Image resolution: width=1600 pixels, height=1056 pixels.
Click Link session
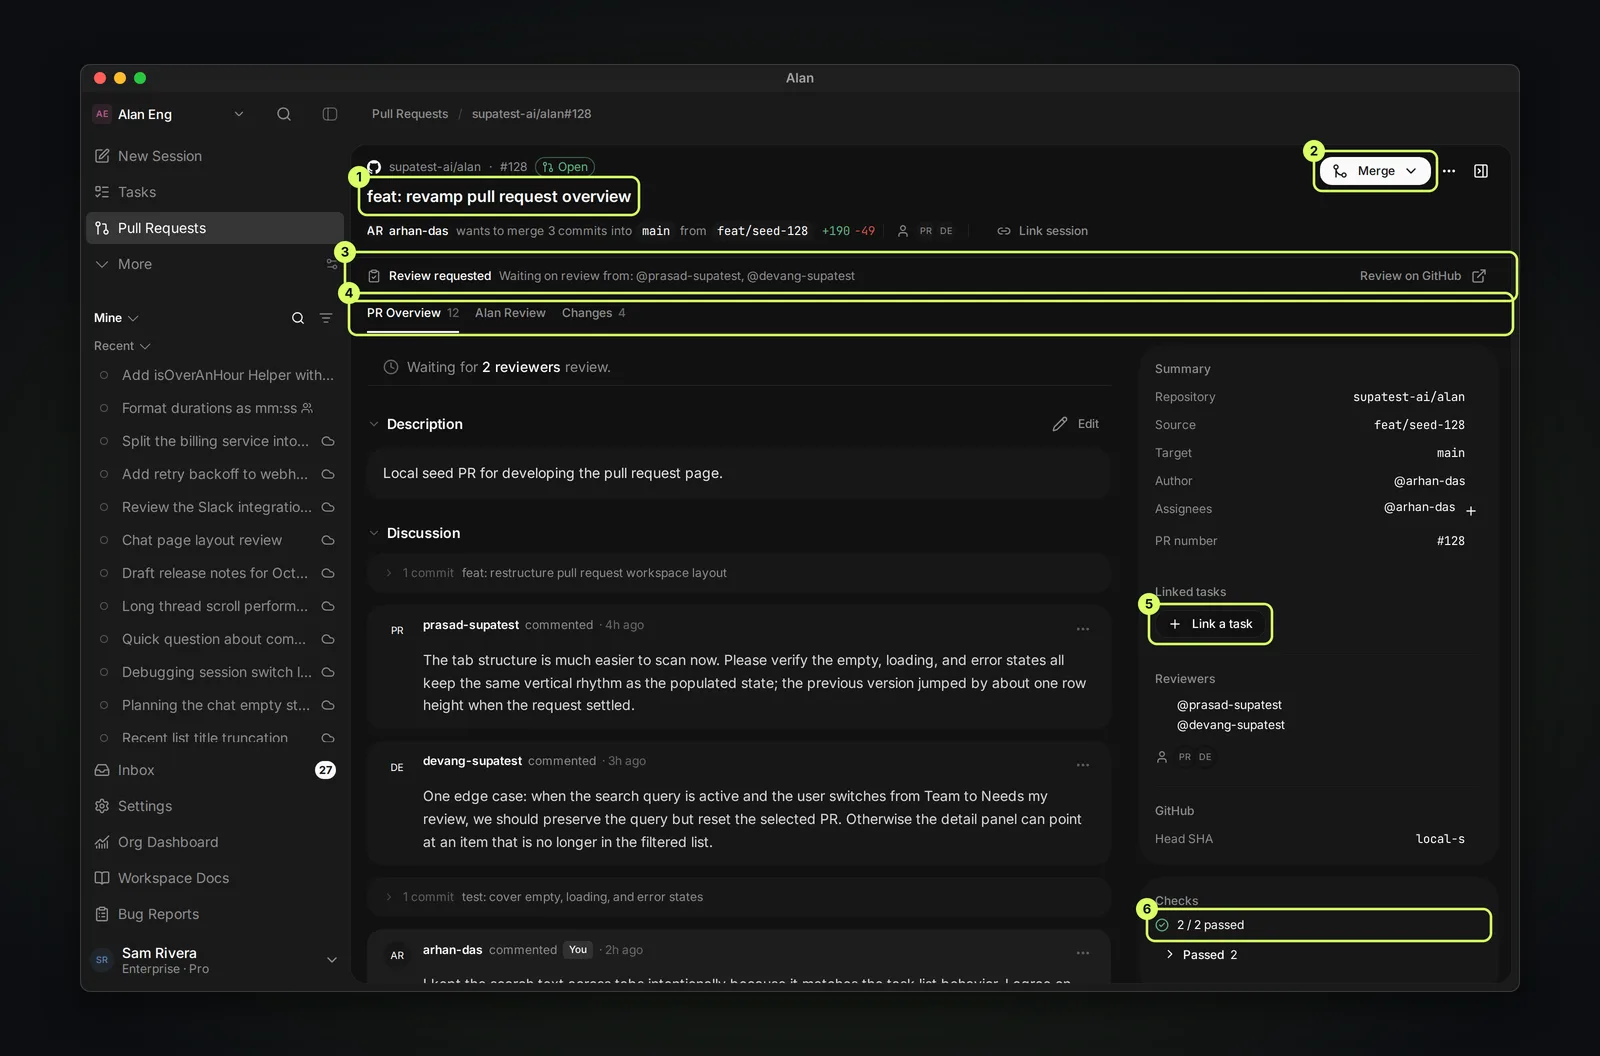[1042, 231]
